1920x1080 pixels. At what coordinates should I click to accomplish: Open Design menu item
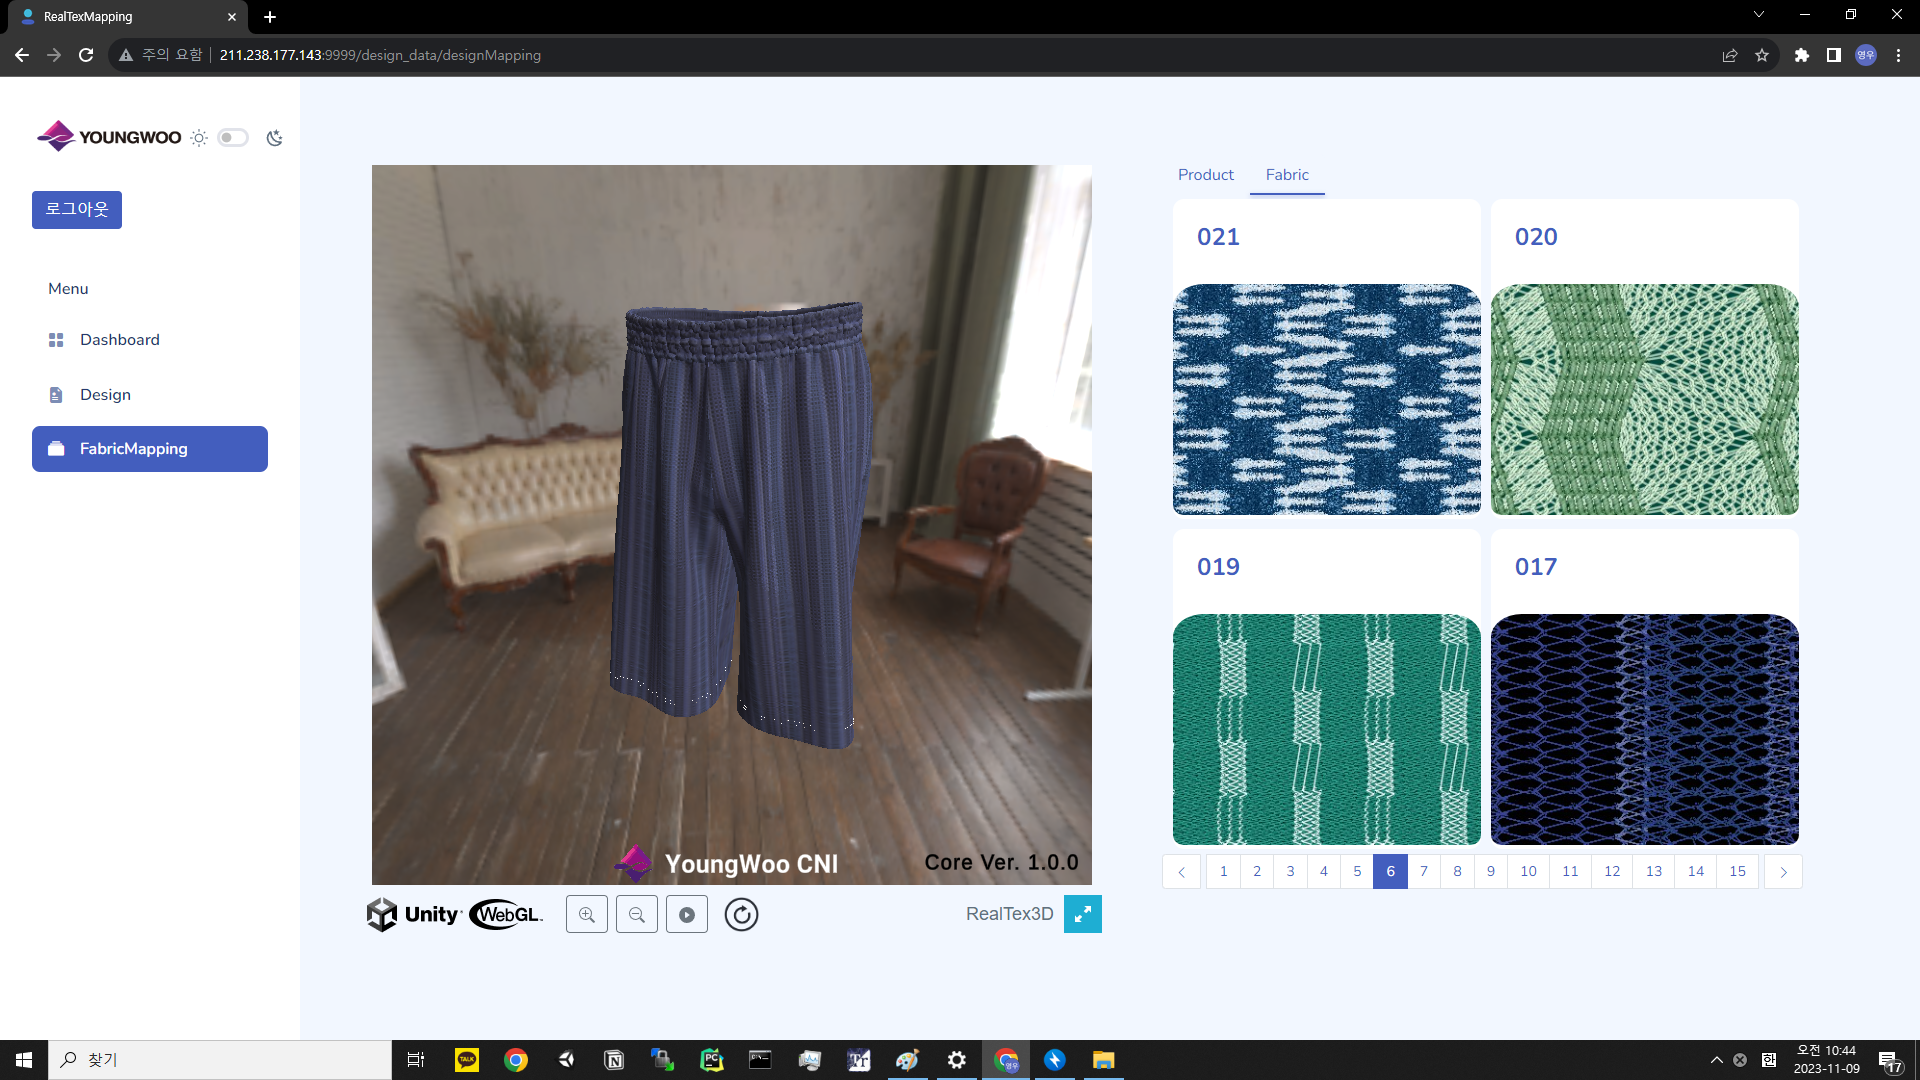click(105, 395)
